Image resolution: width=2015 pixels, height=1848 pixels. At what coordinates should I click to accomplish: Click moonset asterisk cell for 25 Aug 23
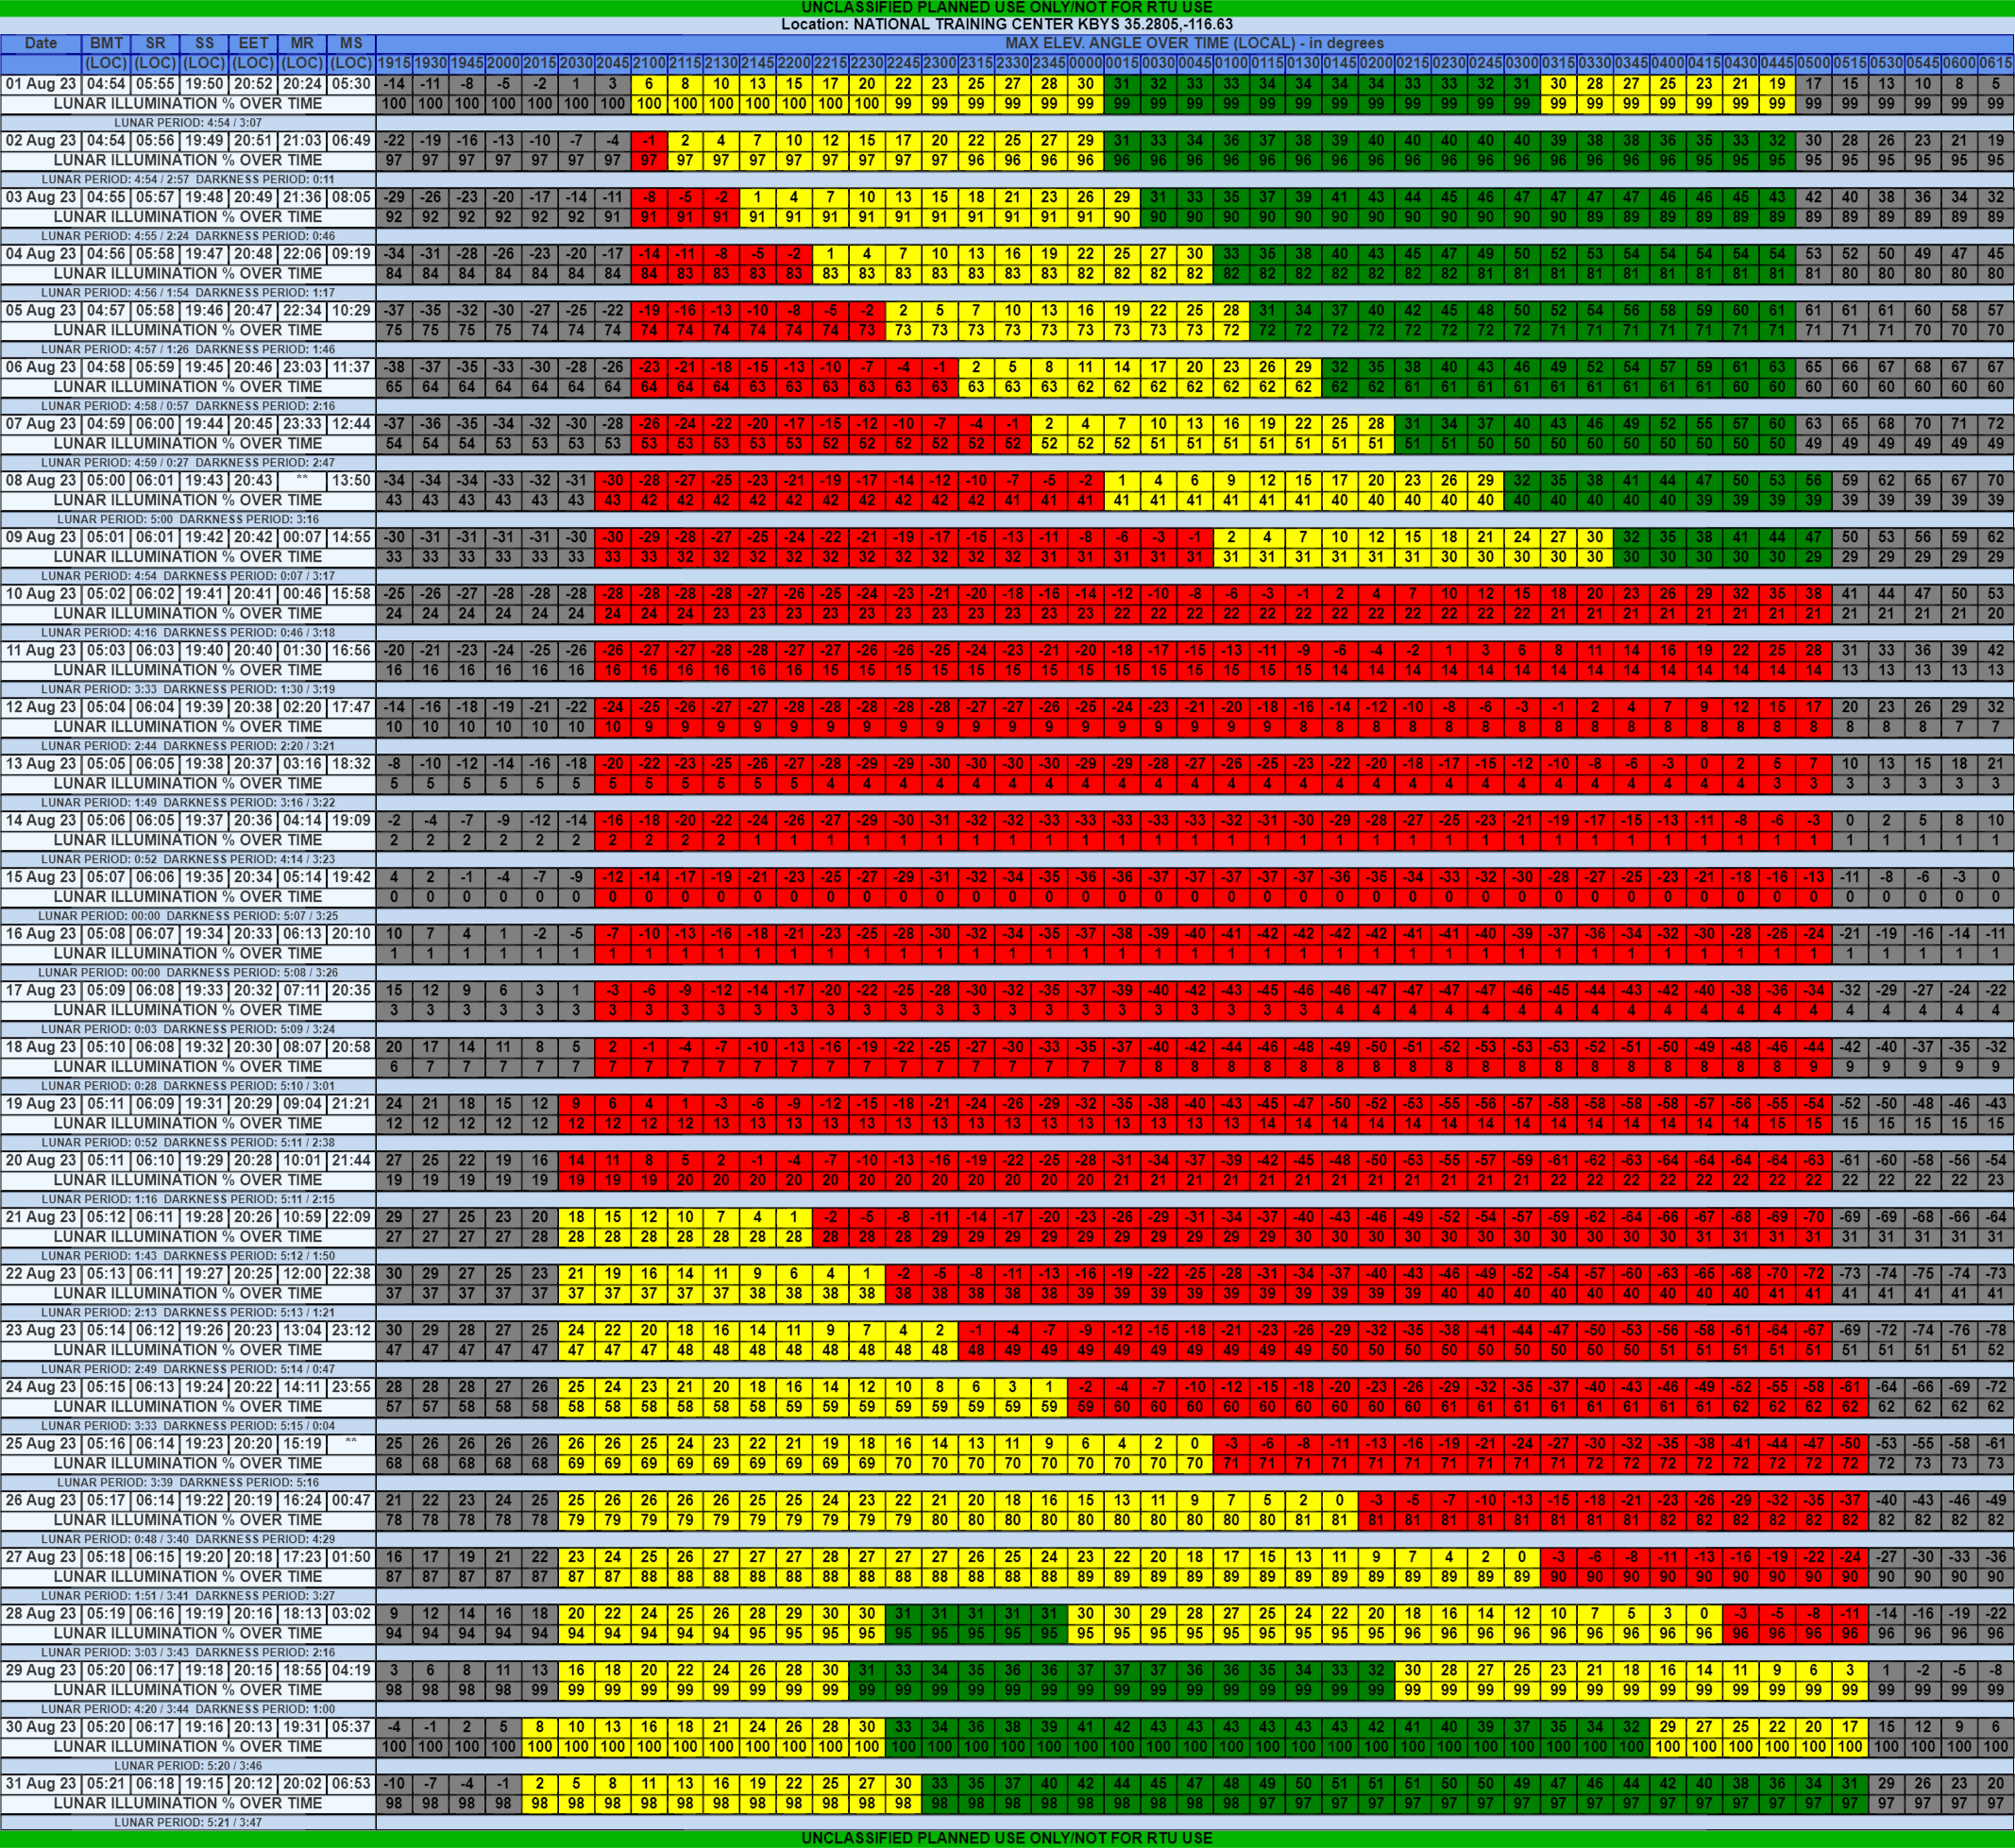click(351, 1443)
